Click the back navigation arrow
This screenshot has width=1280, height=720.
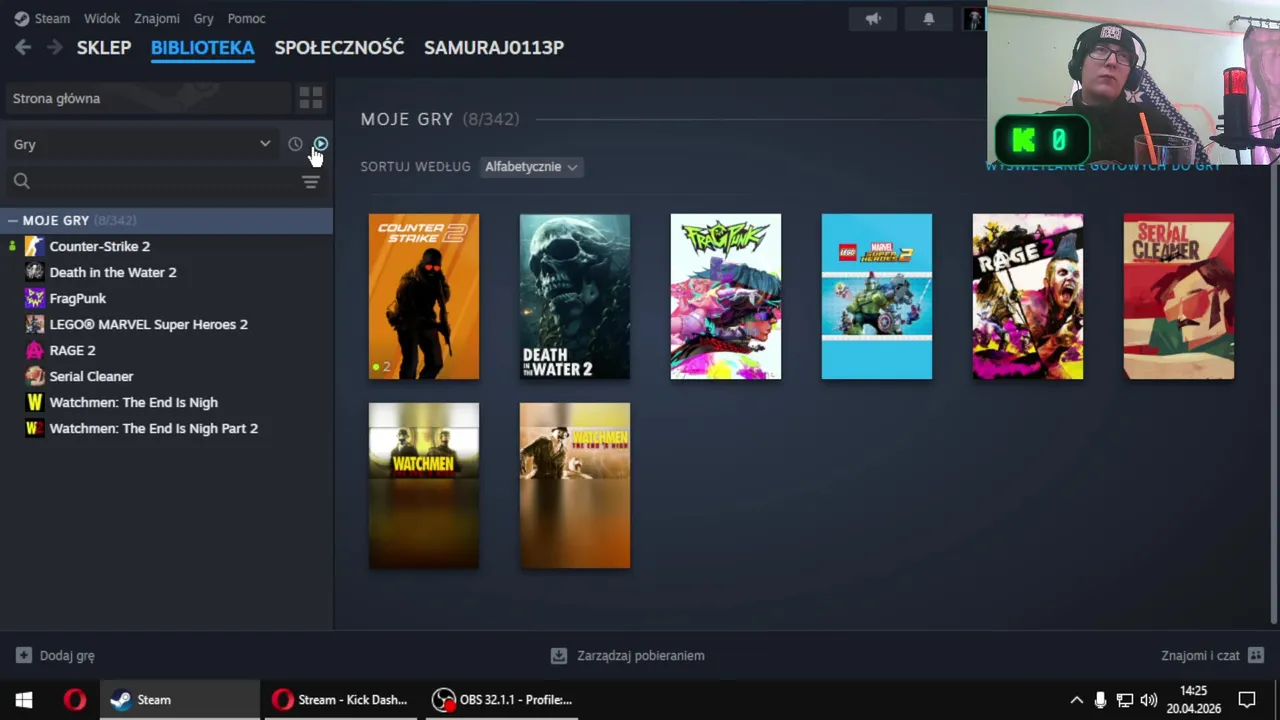tap(23, 47)
